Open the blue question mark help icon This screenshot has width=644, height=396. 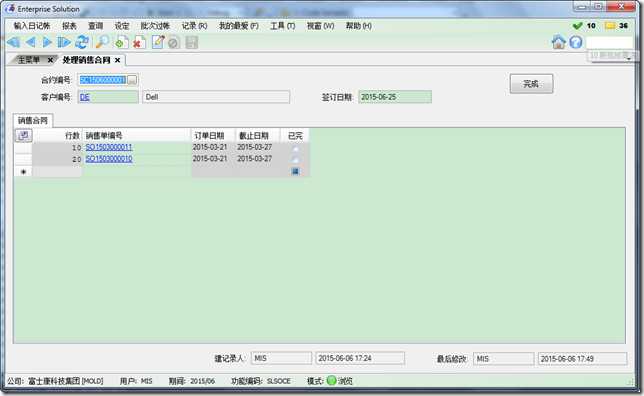pos(576,42)
